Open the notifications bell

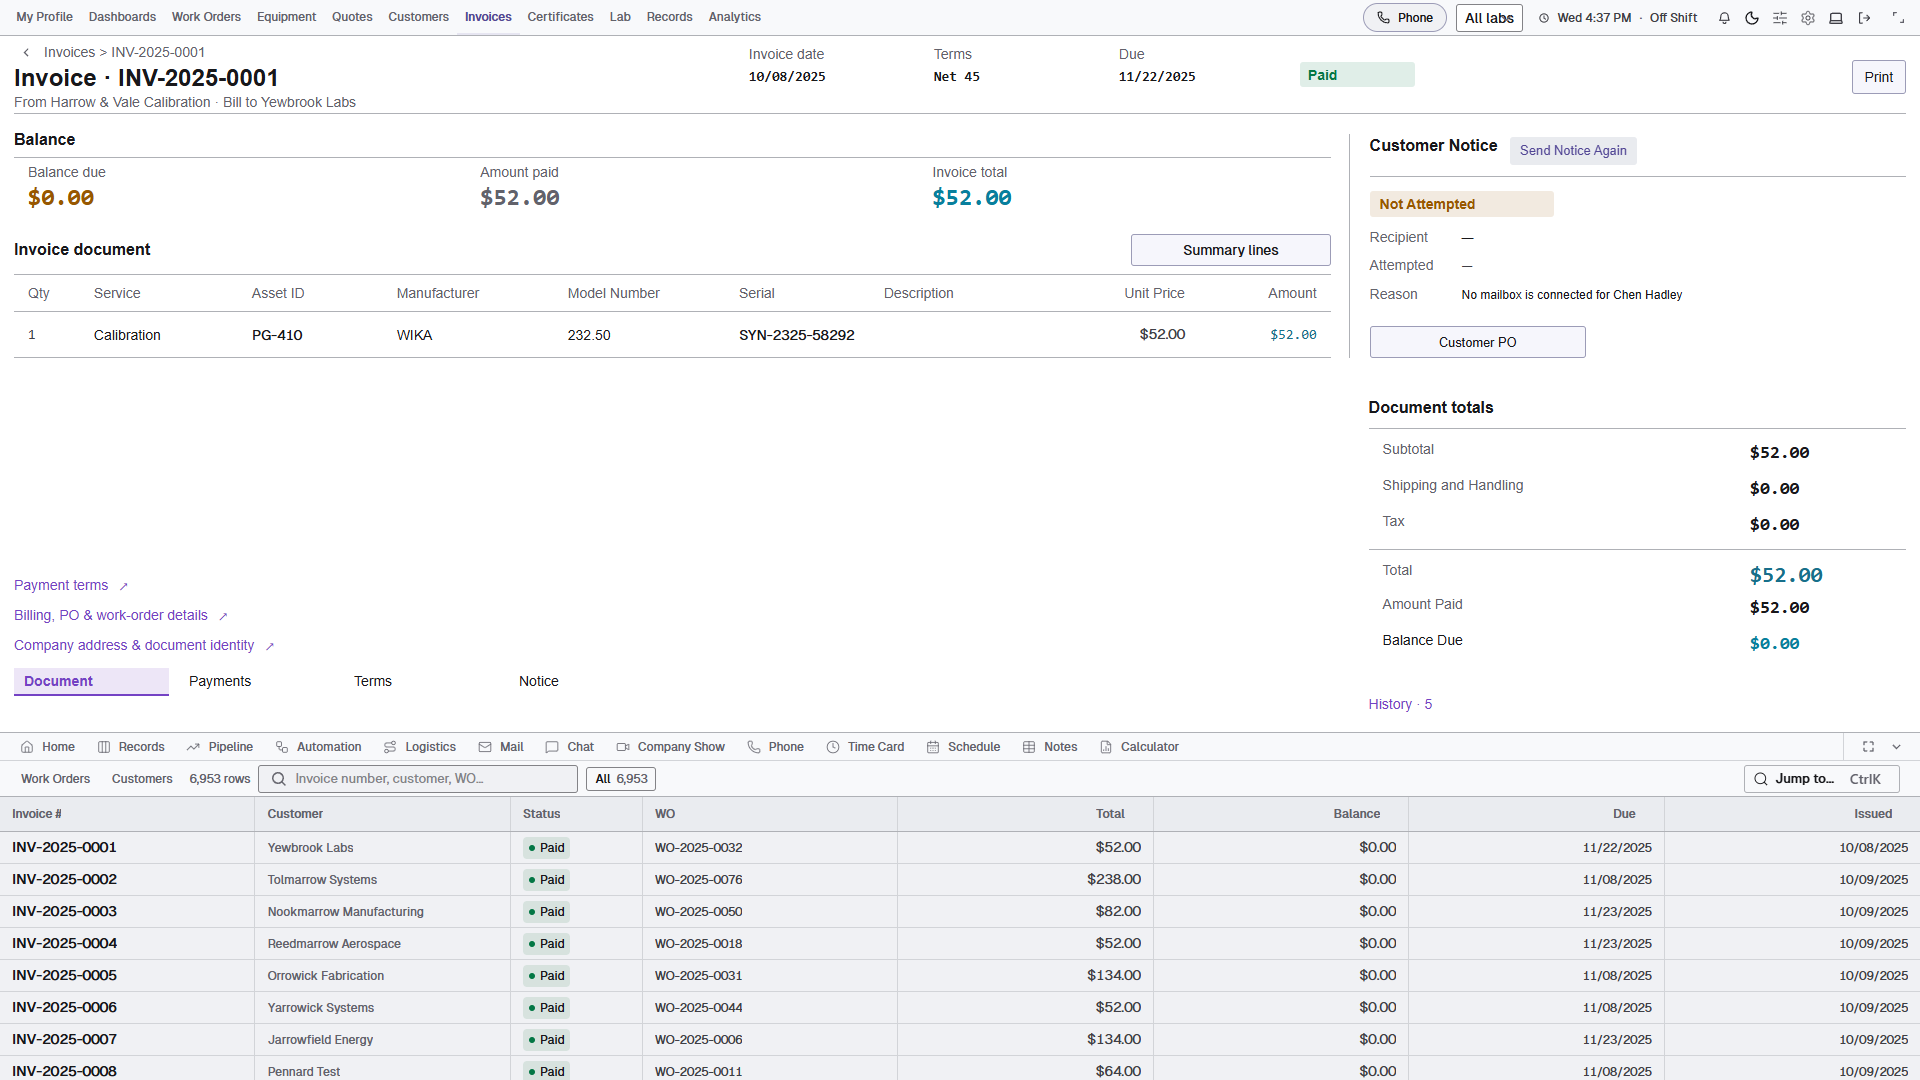[1724, 18]
